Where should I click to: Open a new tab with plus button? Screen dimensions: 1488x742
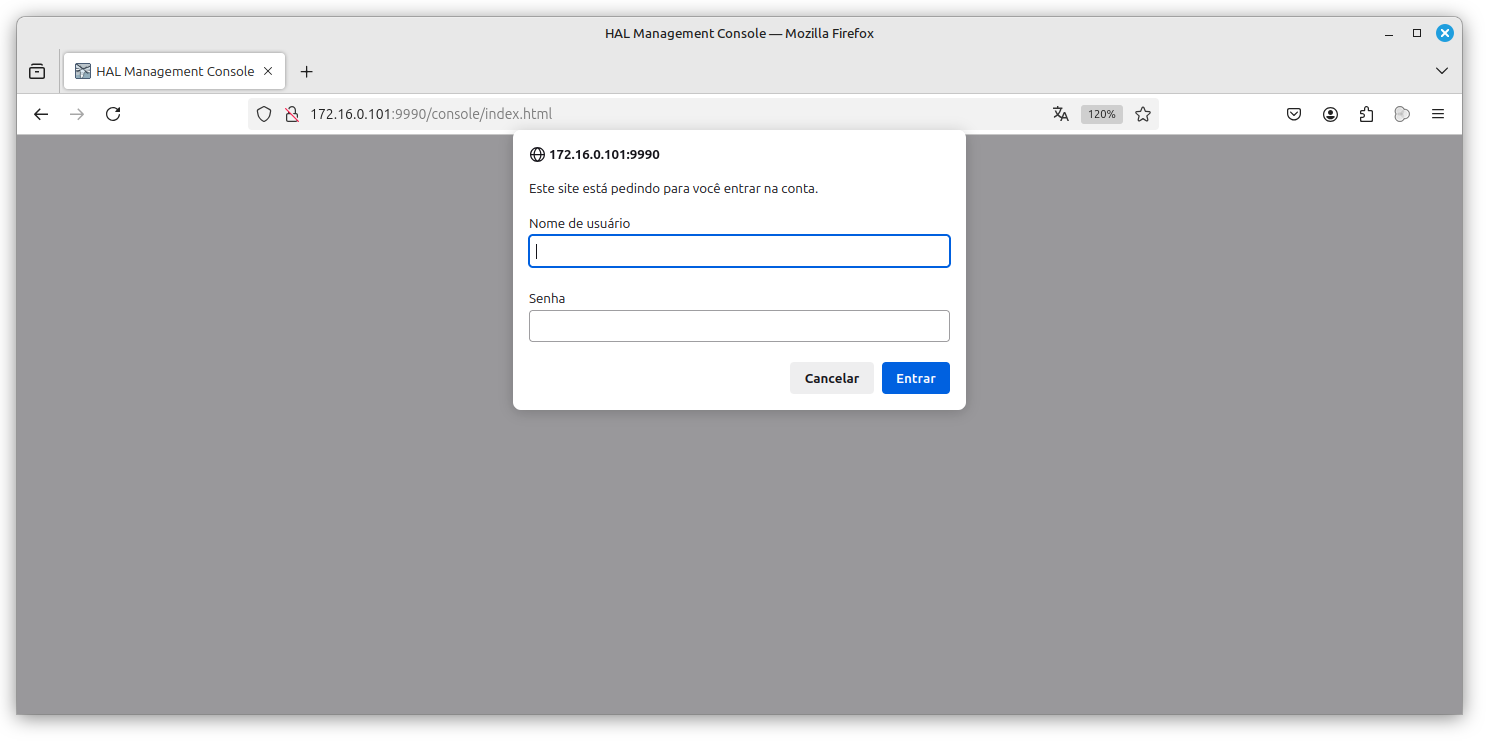(x=307, y=71)
